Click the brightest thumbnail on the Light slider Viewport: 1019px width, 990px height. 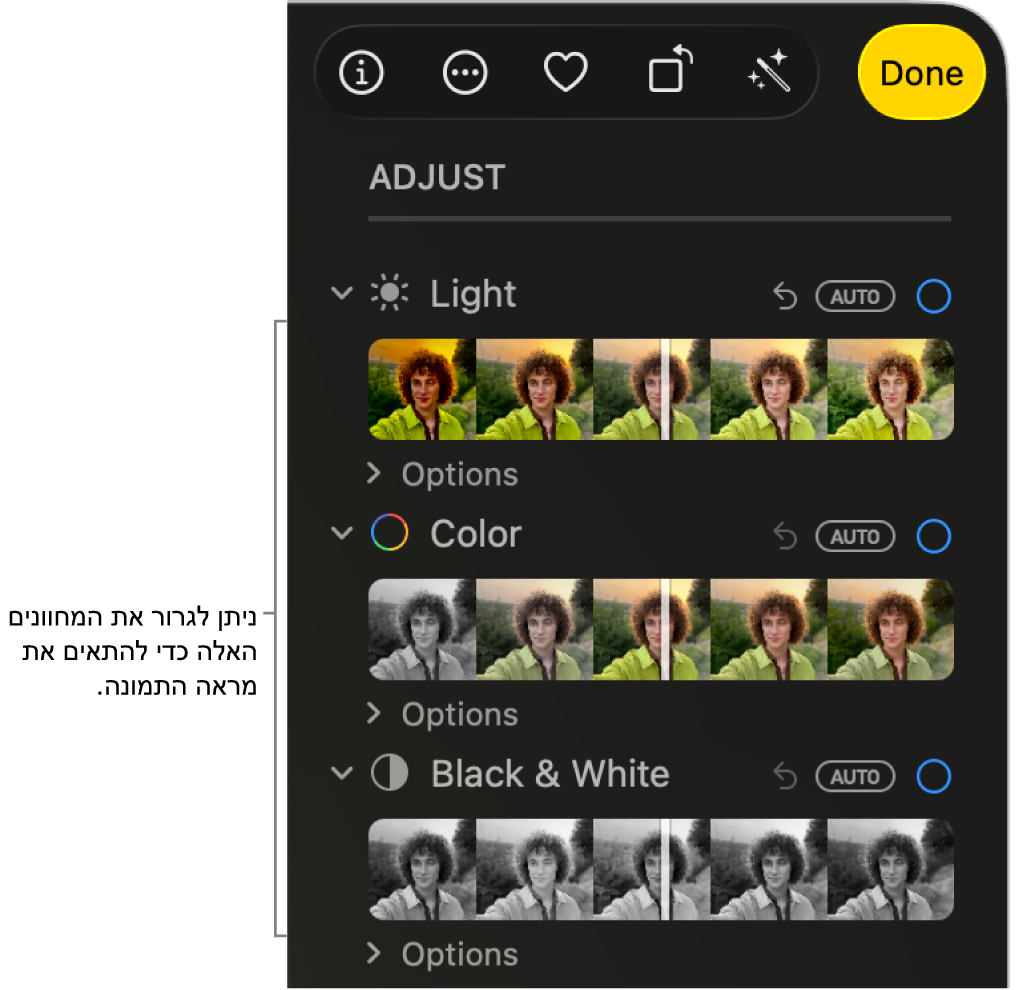[x=890, y=389]
